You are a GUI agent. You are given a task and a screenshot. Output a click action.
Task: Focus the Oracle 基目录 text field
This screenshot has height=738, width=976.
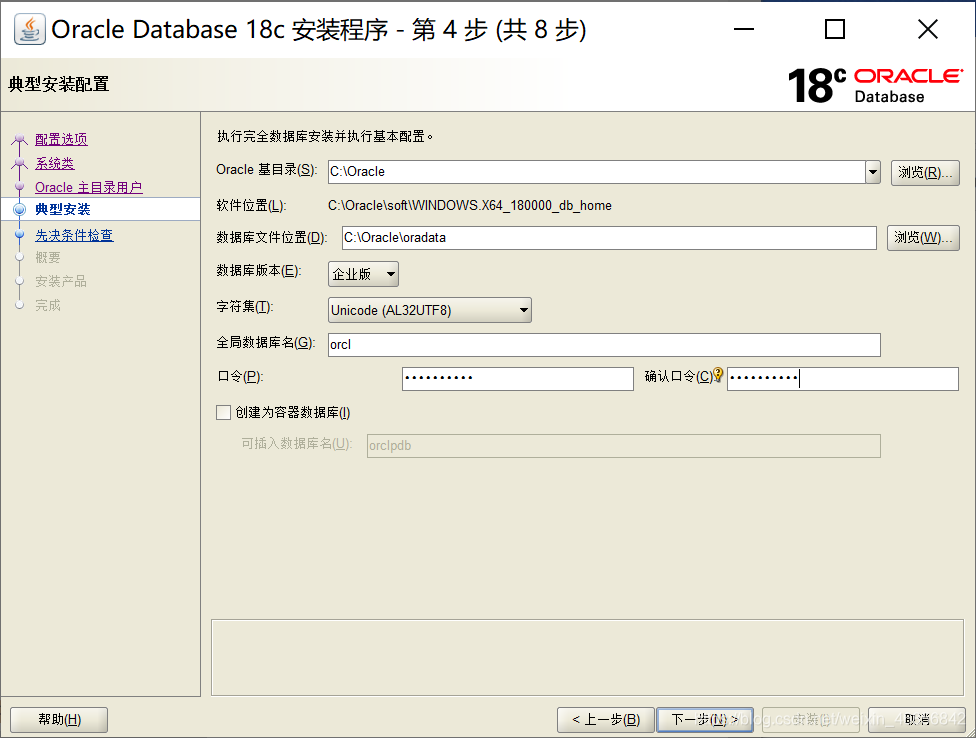point(596,172)
